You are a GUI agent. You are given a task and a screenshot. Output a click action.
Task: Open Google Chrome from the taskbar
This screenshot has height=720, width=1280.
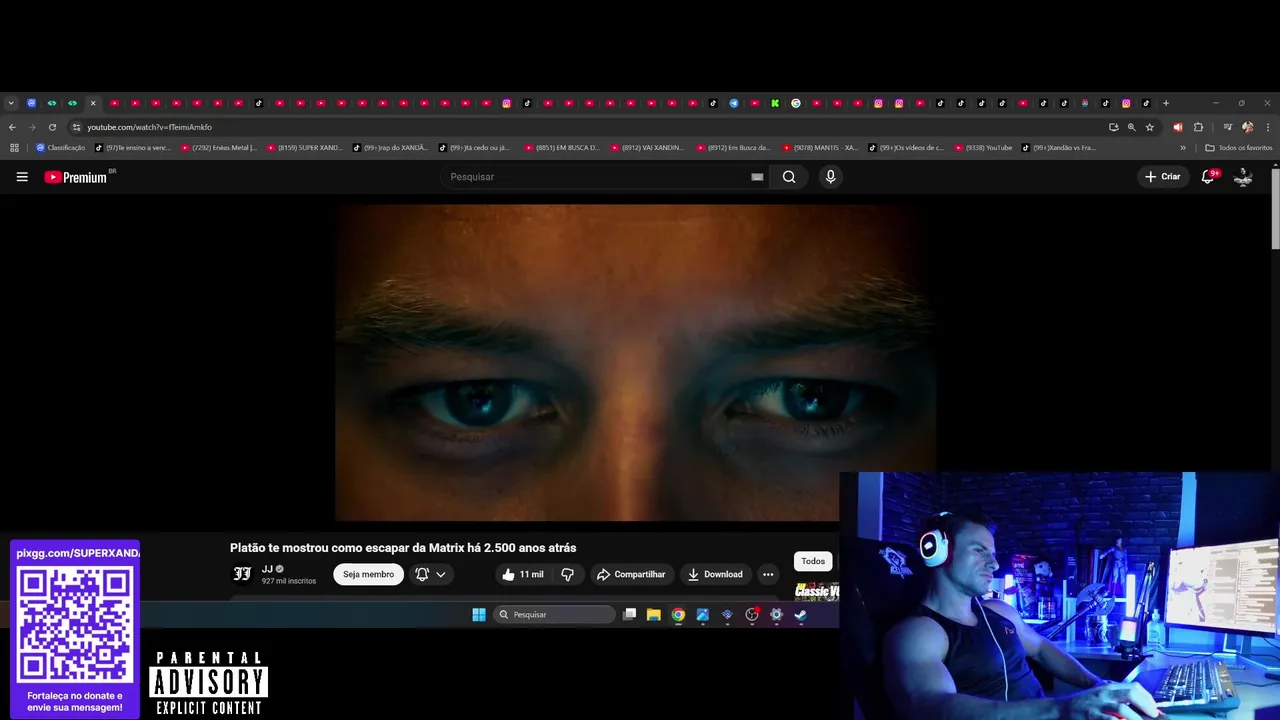[678, 615]
